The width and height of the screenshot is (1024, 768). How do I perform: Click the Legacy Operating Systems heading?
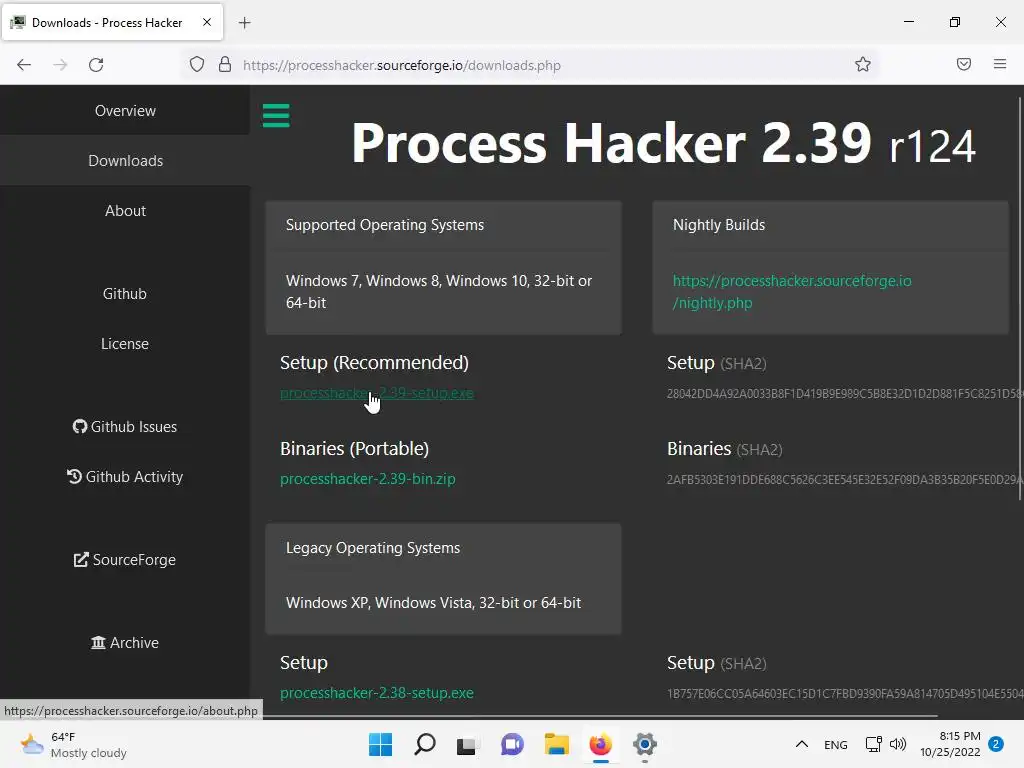[x=373, y=548]
